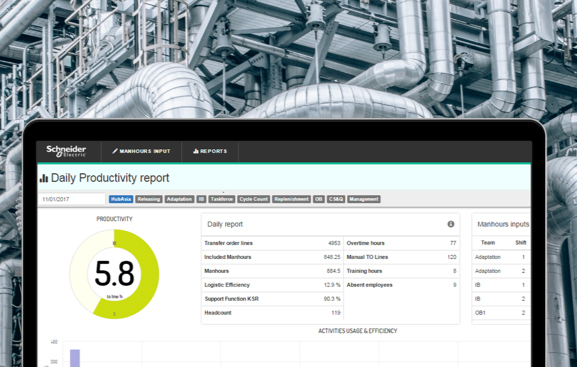
Task: Click the Manhours inputs panel title
Action: tap(503, 224)
